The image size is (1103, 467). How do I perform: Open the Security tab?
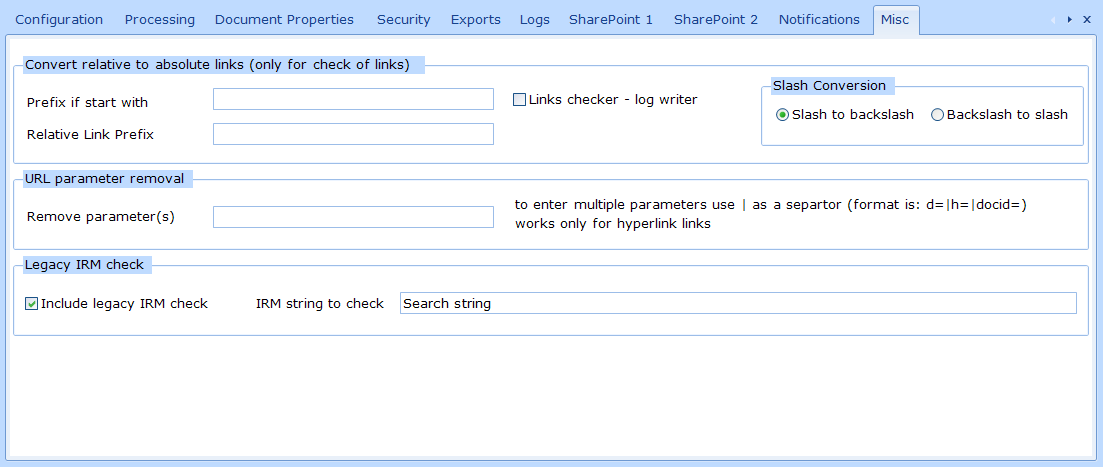pyautogui.click(x=403, y=20)
